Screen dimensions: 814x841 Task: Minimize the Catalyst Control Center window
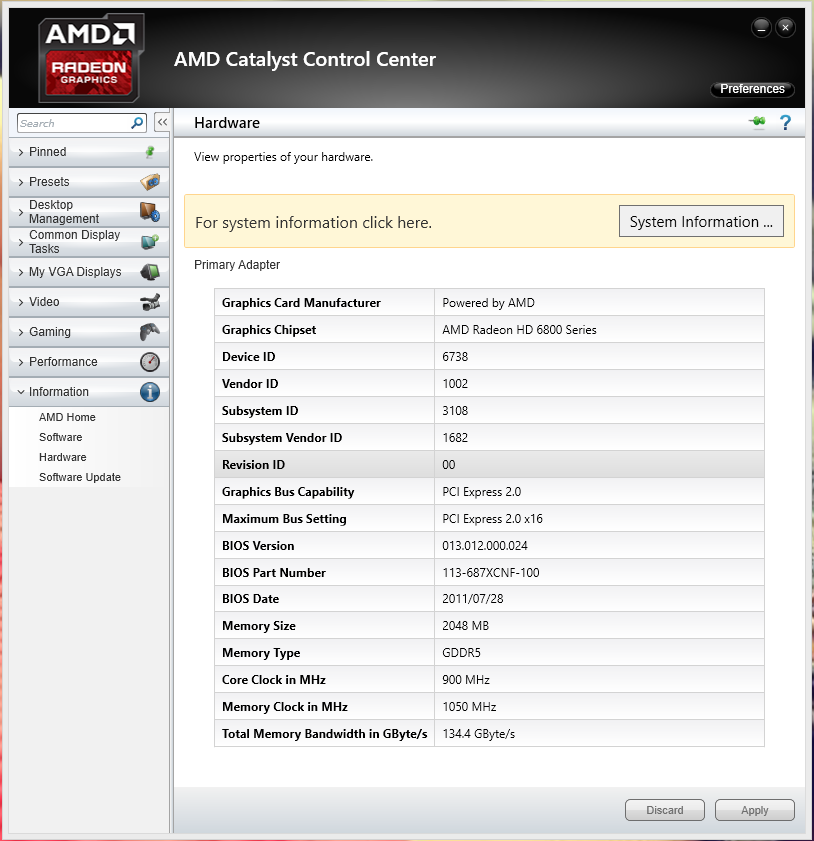tap(761, 27)
